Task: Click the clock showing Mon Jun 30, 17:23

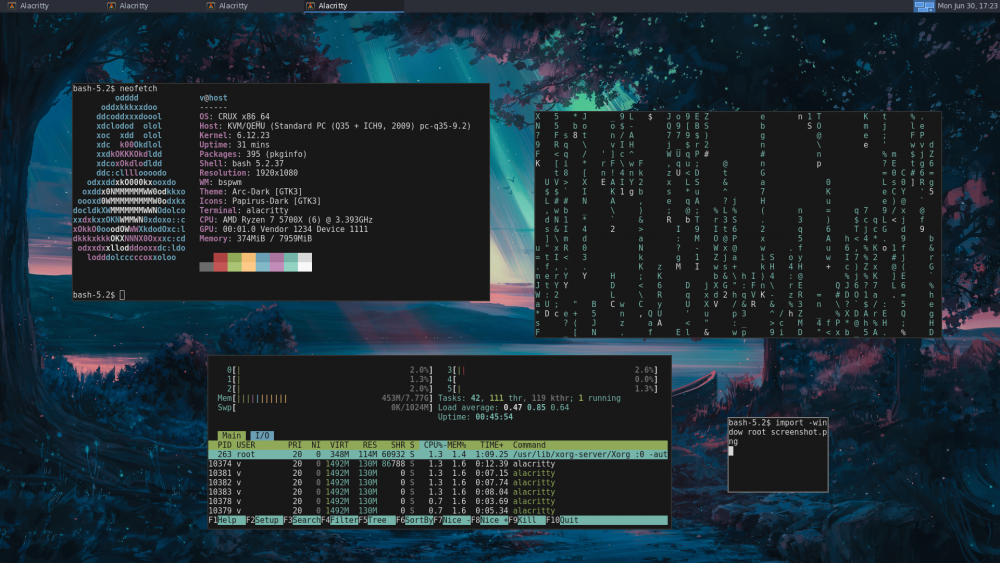Action: click(x=967, y=6)
